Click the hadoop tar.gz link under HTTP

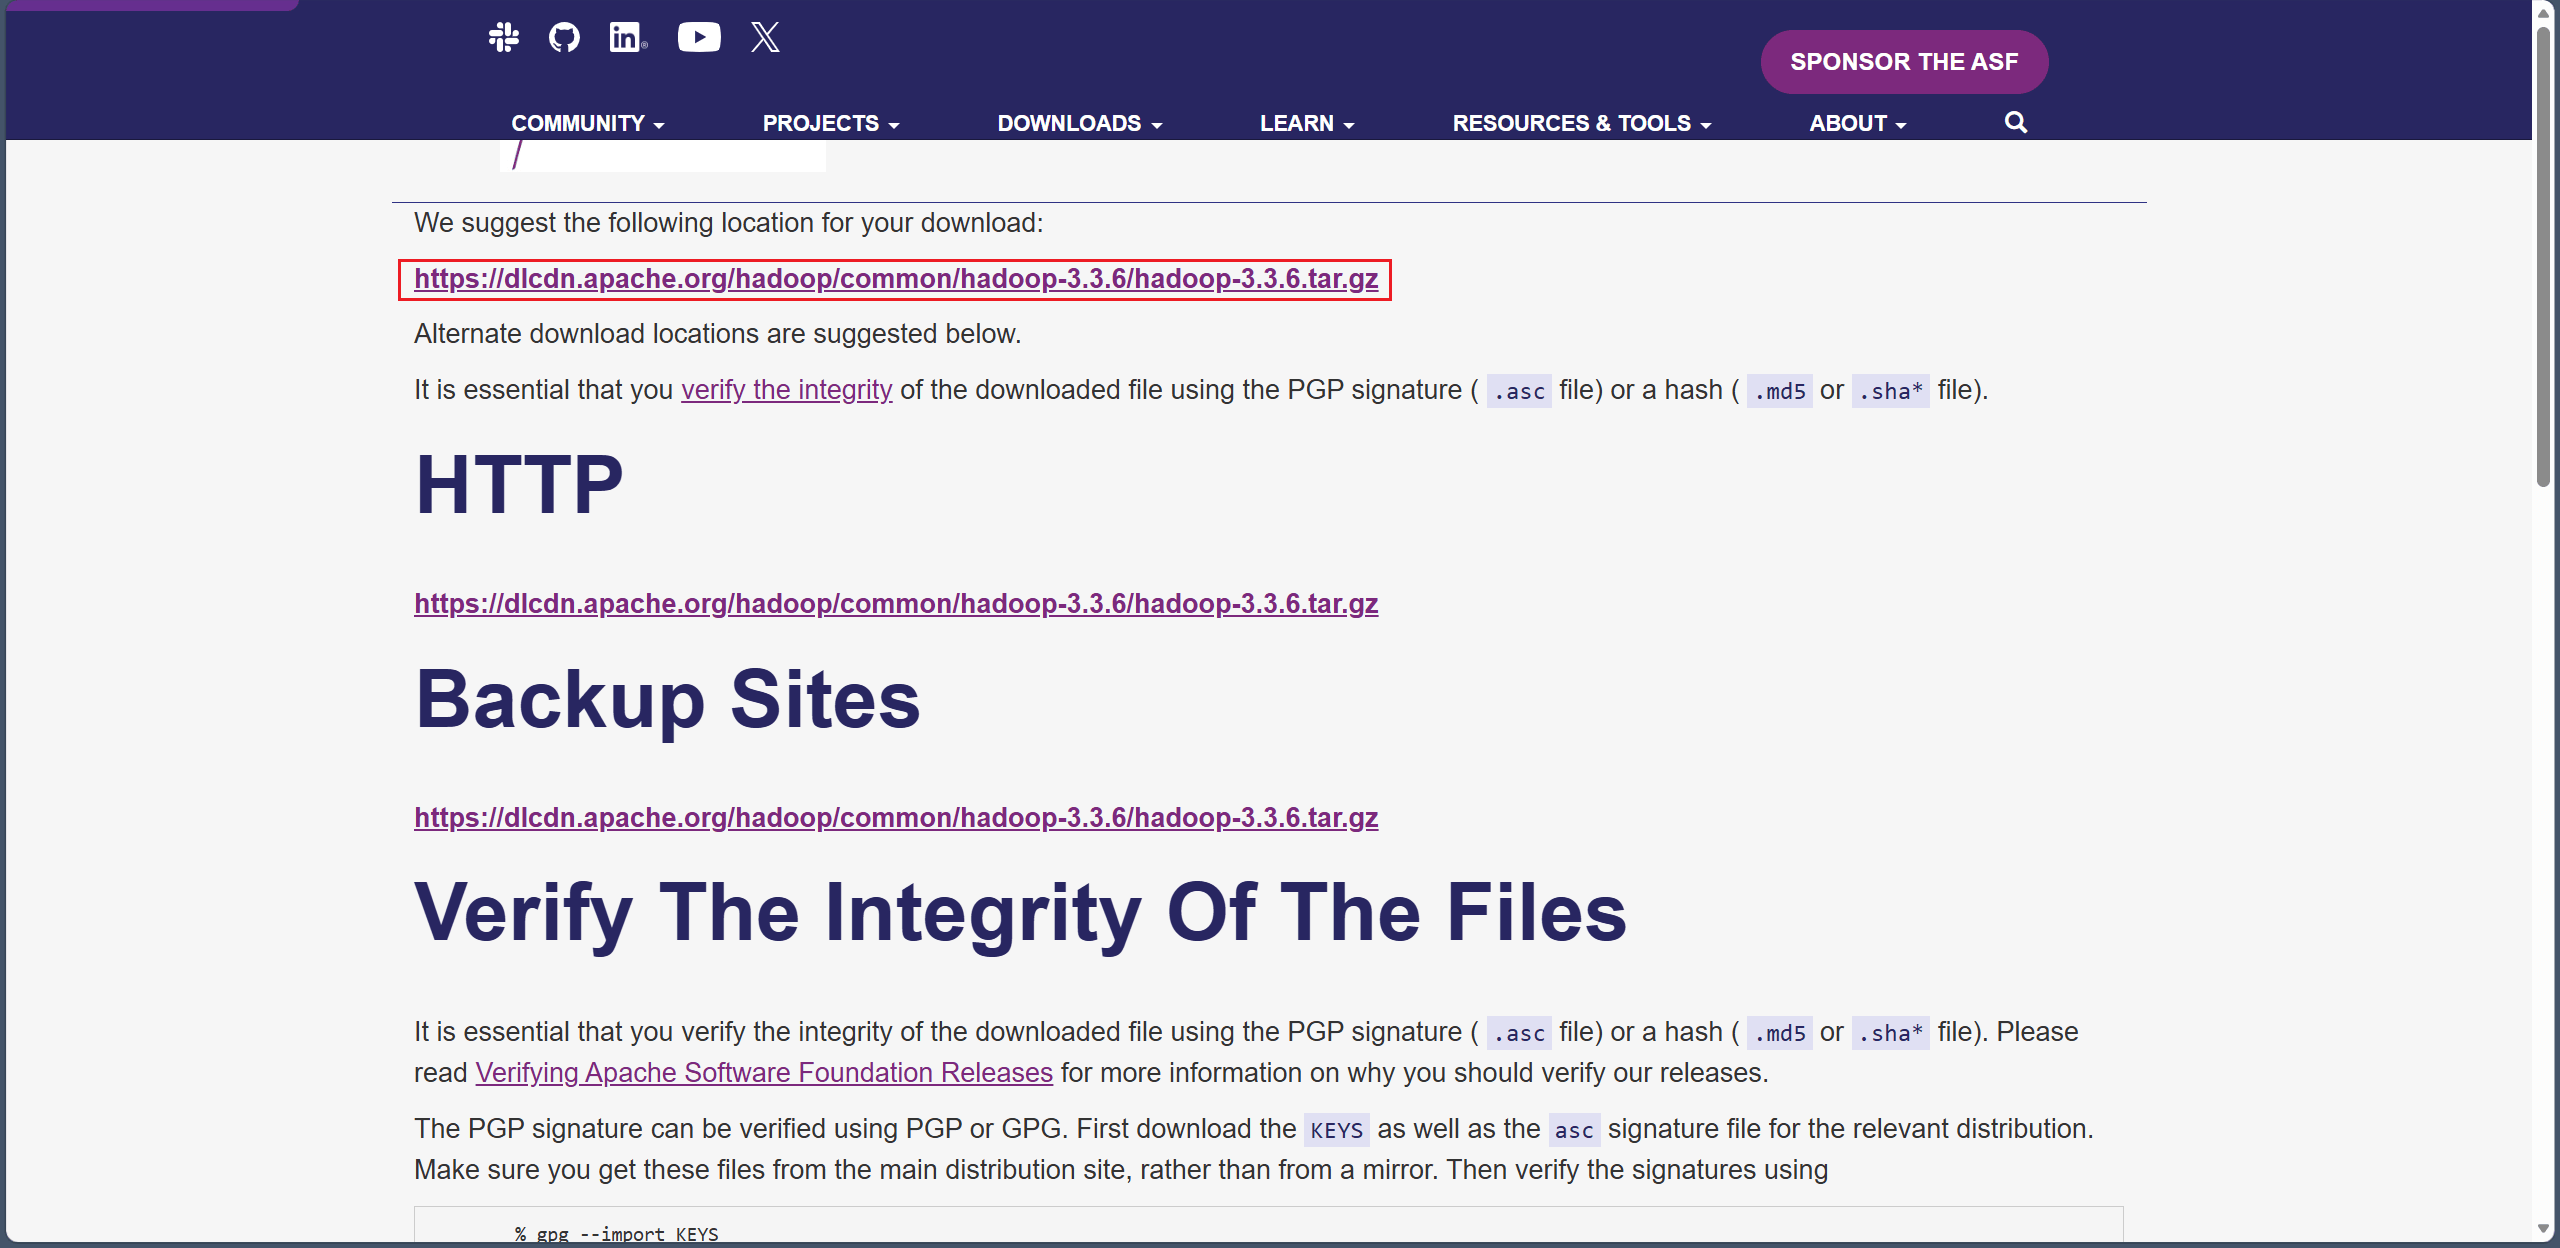click(896, 604)
